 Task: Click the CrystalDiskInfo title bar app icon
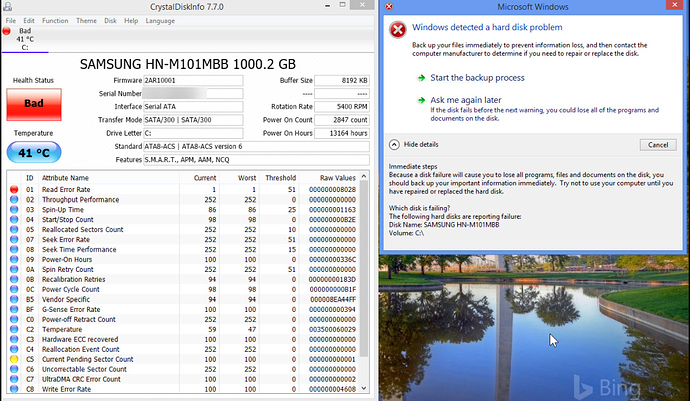click(x=7, y=6)
